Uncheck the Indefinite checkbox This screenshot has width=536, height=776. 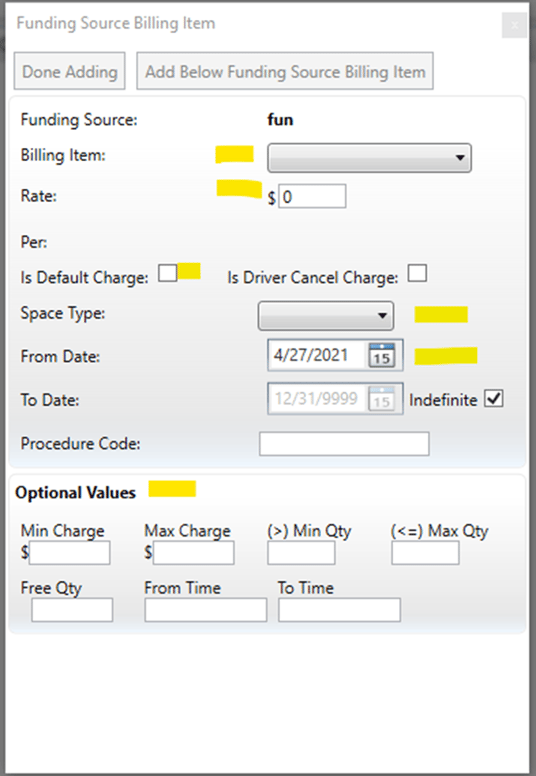(493, 398)
